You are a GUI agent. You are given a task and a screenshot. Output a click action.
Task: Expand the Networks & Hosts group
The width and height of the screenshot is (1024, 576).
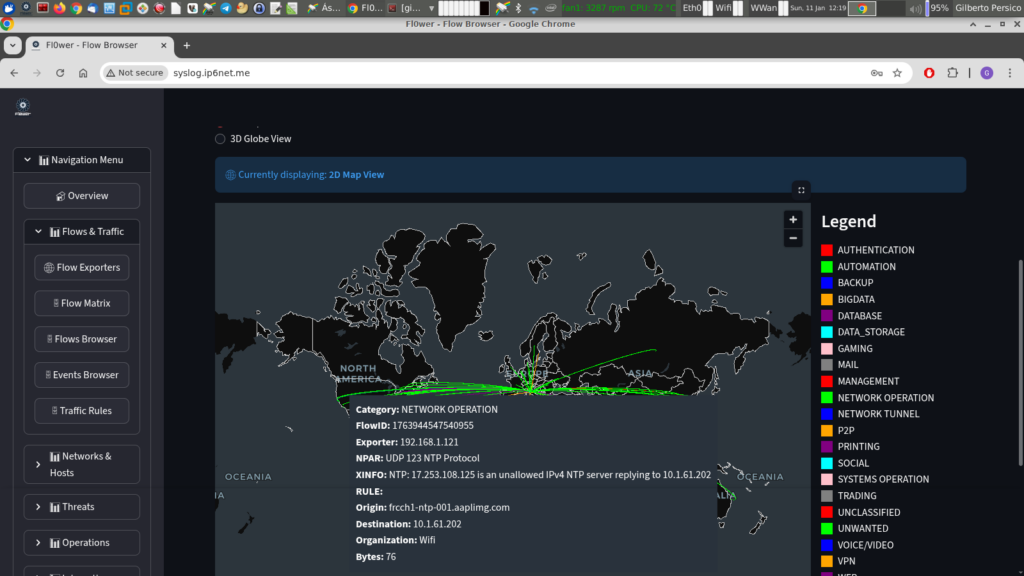[x=39, y=464]
